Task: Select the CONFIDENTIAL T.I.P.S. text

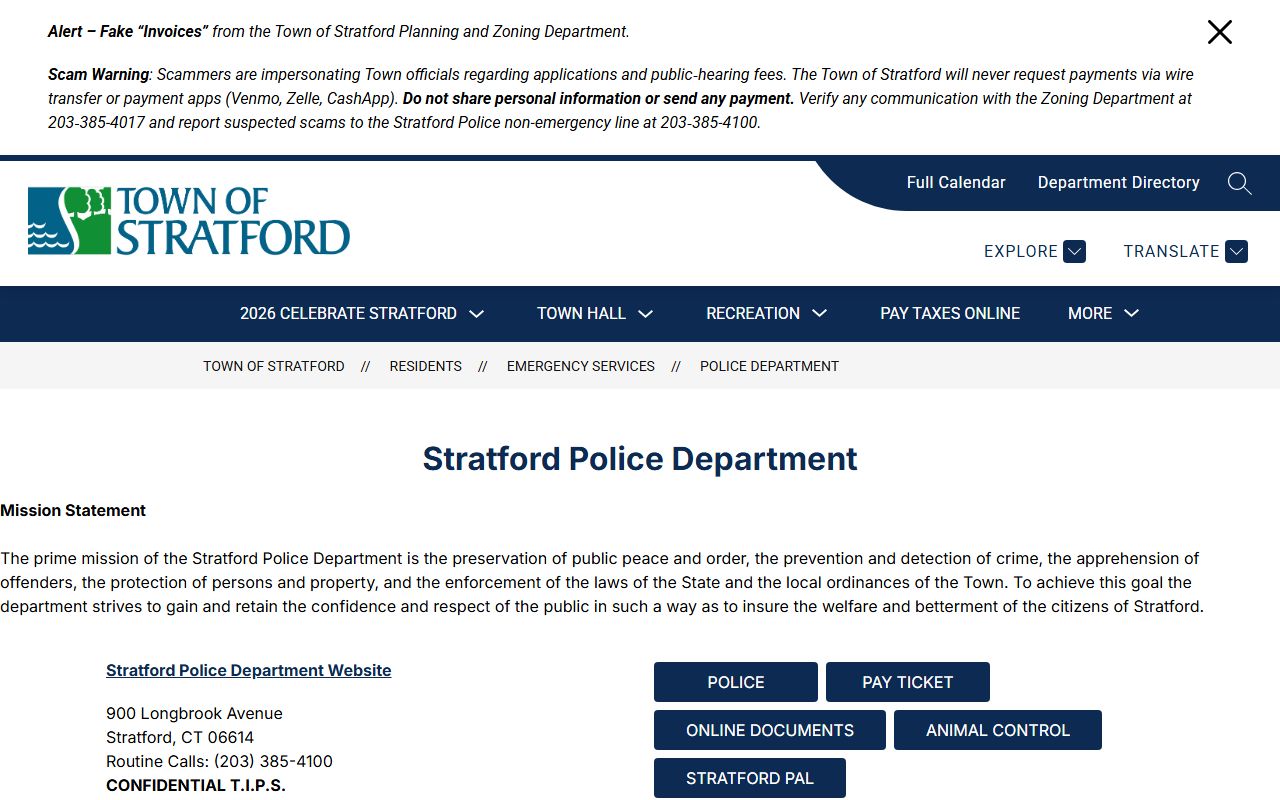Action: click(196, 785)
